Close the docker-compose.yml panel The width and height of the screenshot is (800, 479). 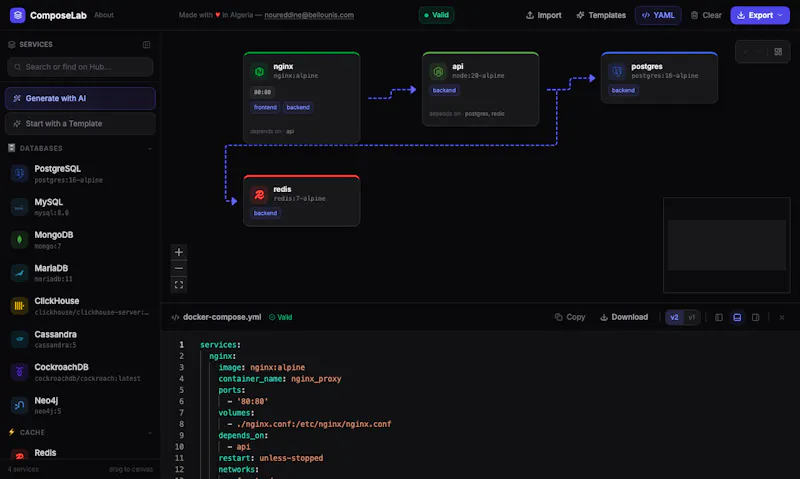coord(782,317)
